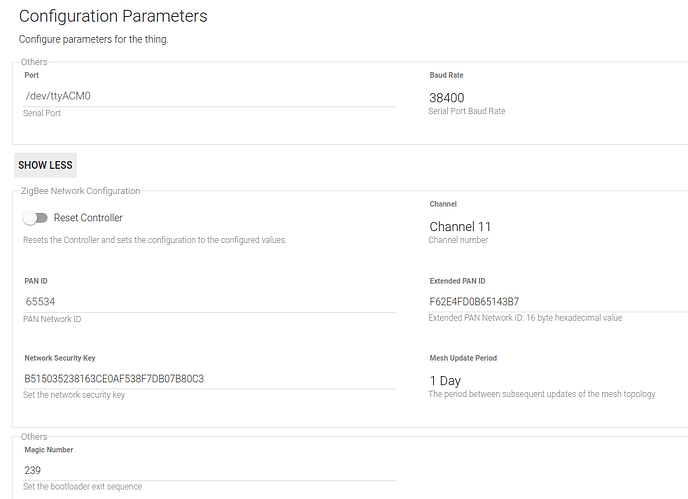Image resolution: width=688 pixels, height=499 pixels.
Task: Click the ZigBee Network Configuration section label
Action: click(80, 190)
